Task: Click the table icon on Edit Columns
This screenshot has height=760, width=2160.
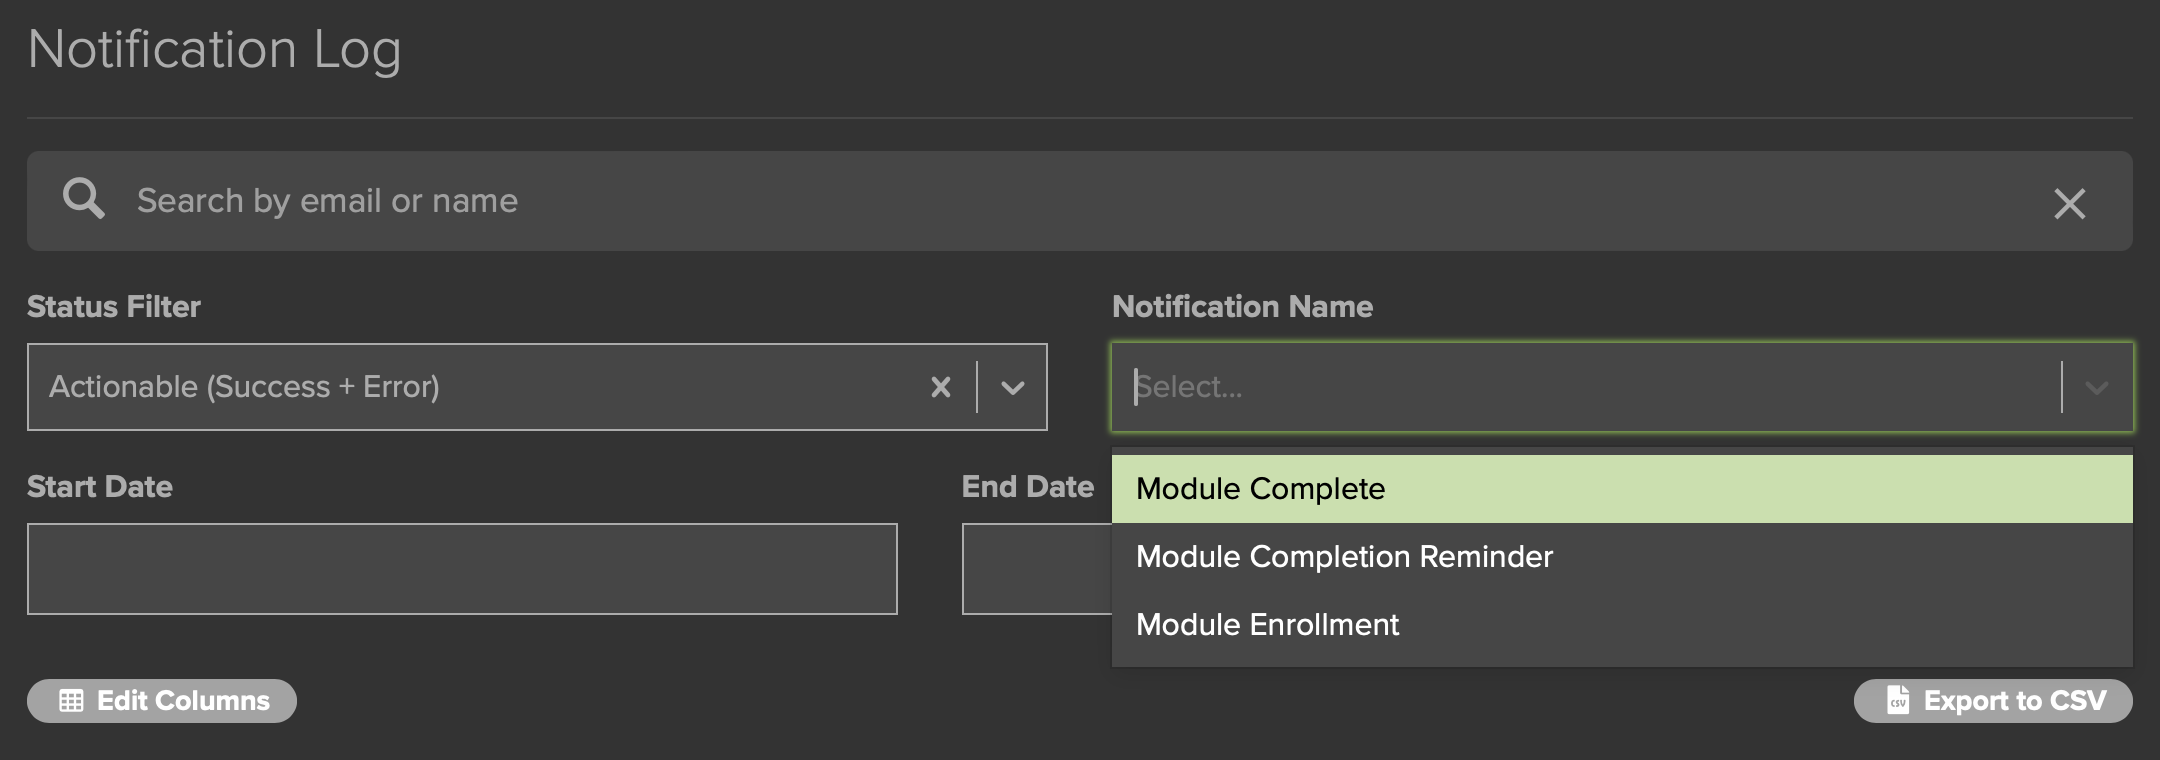Action: 71,701
